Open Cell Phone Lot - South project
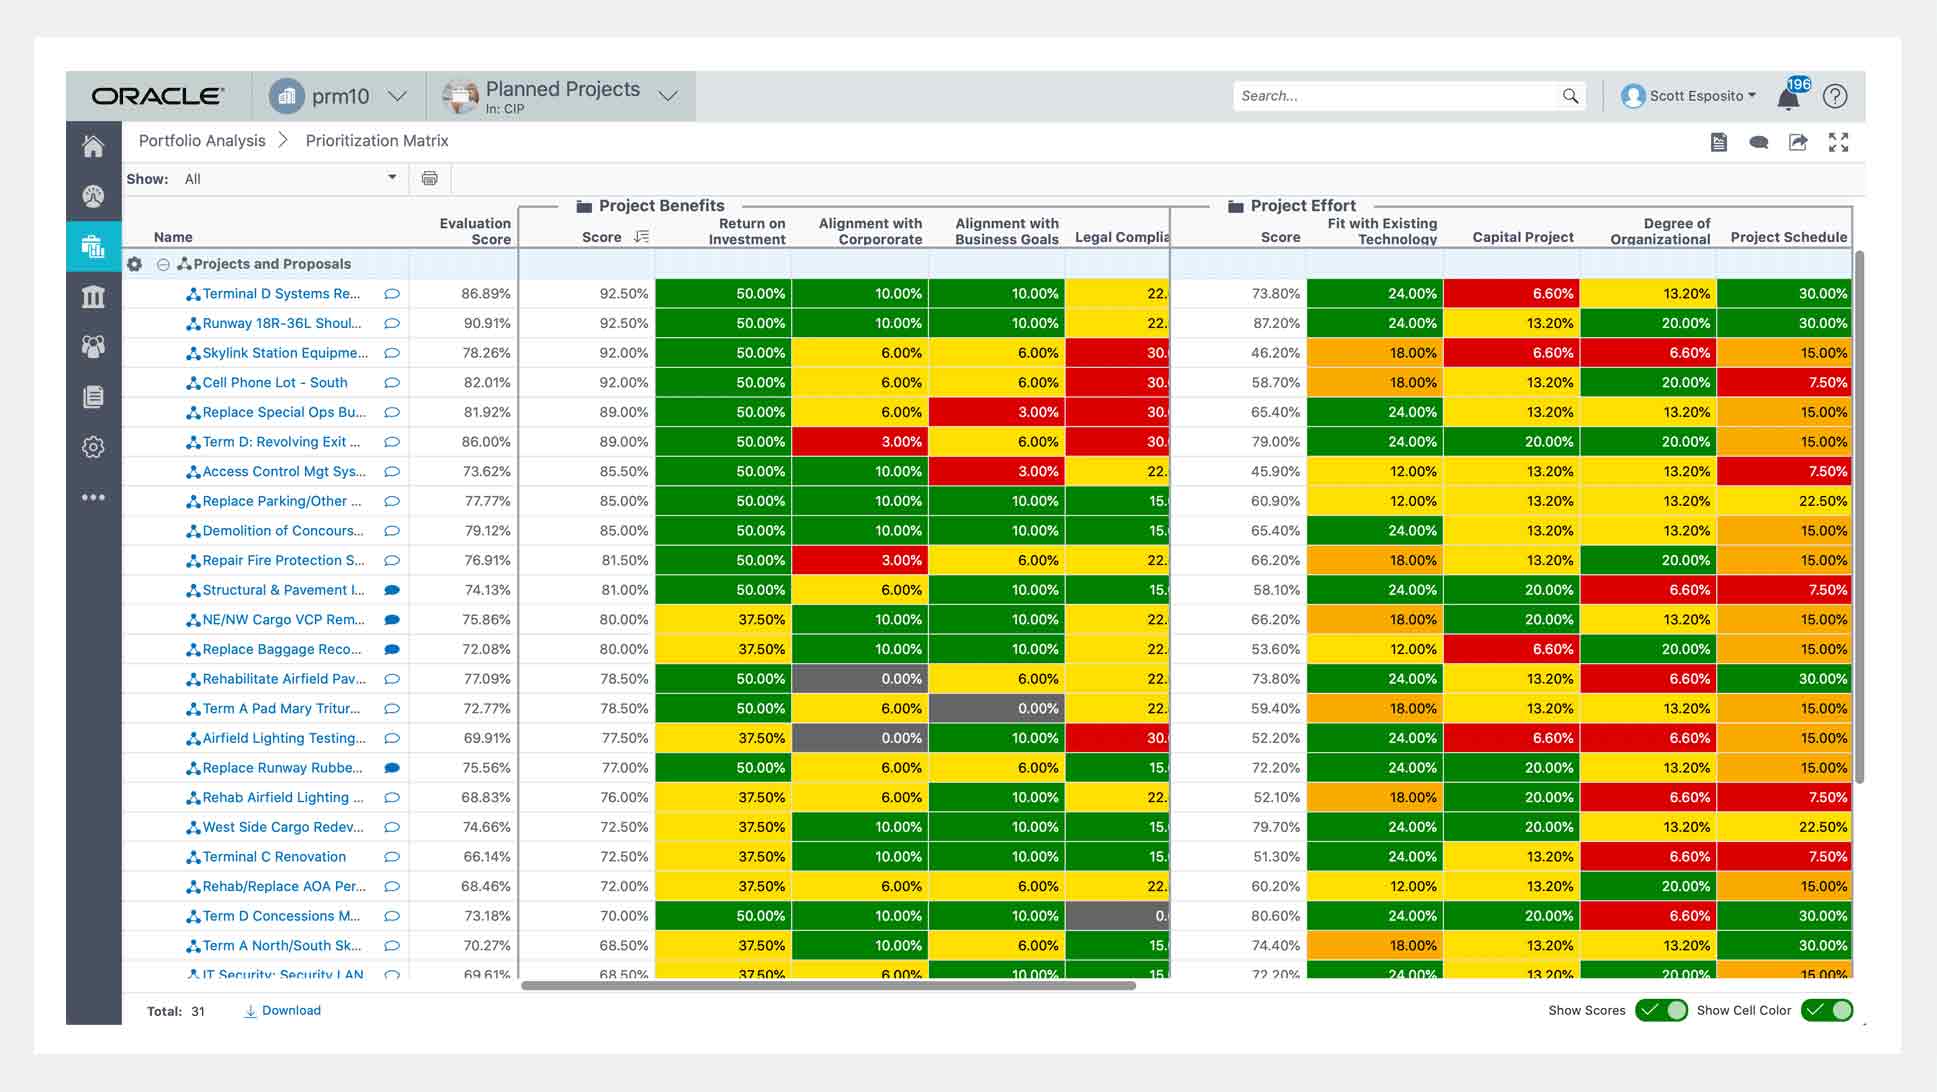 pyautogui.click(x=275, y=382)
